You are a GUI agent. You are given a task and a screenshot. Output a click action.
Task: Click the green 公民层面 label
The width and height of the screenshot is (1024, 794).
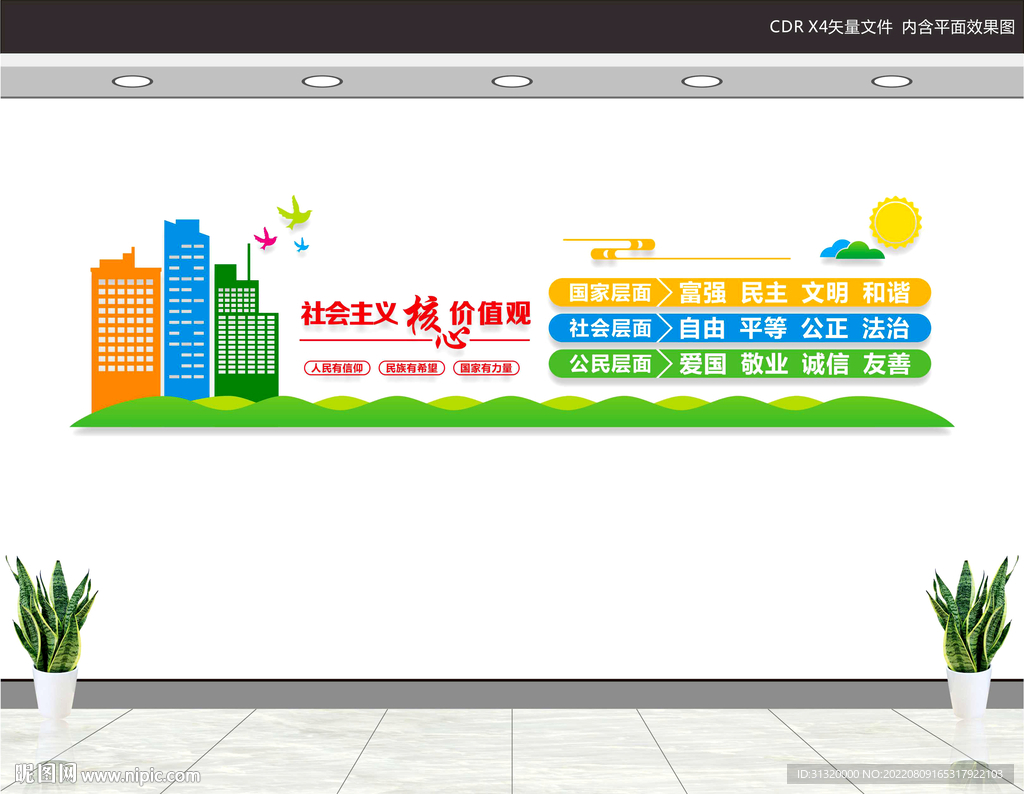tap(610, 363)
